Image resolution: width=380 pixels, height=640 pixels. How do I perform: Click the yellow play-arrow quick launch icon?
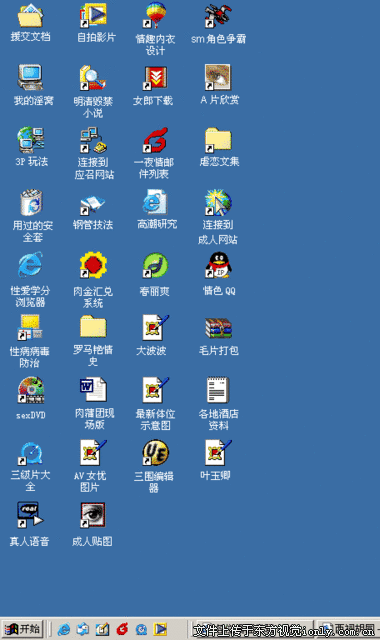pyautogui.click(x=160, y=629)
